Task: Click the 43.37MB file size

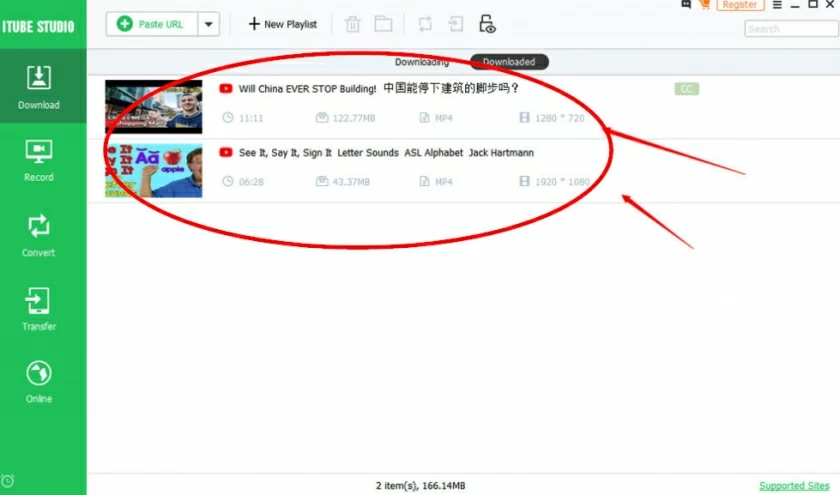Action: (x=351, y=182)
